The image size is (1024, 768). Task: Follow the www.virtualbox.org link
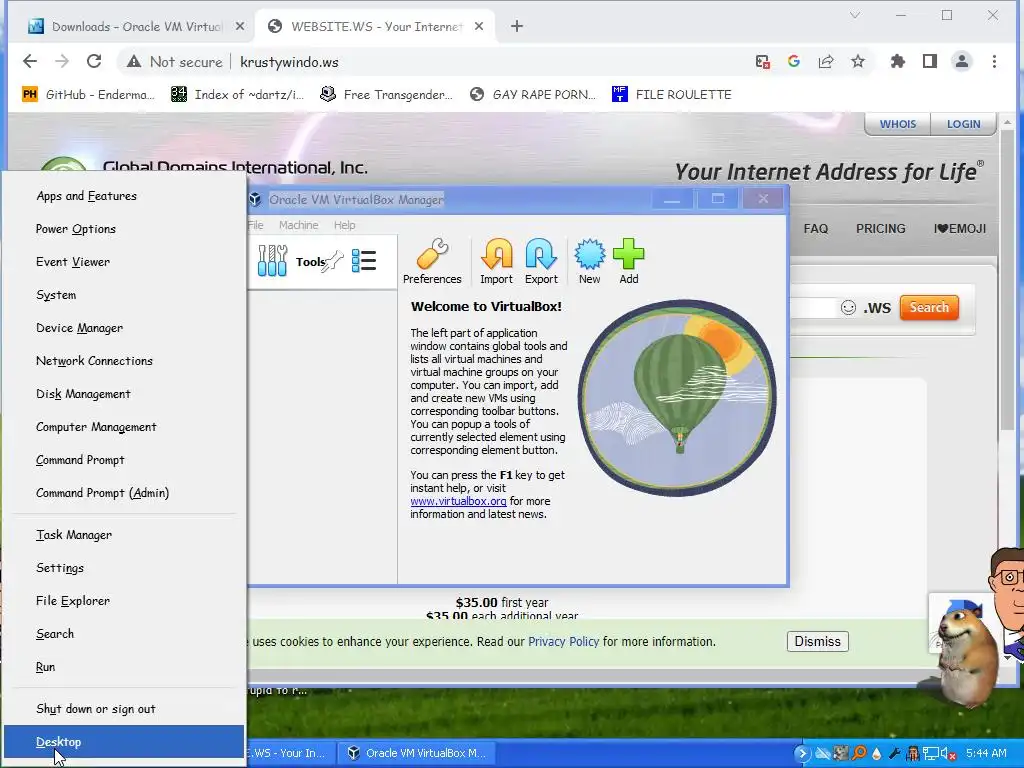click(458, 501)
